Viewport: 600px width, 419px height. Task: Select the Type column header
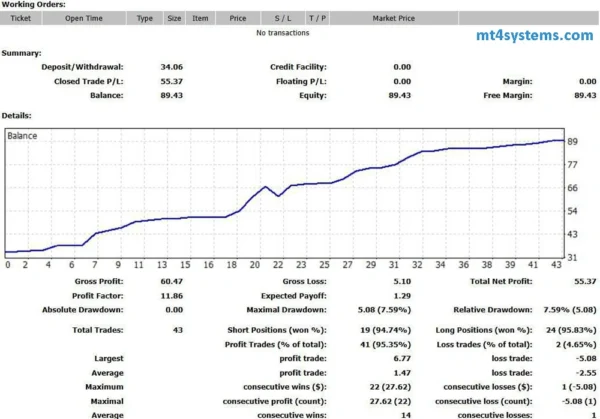[x=145, y=18]
